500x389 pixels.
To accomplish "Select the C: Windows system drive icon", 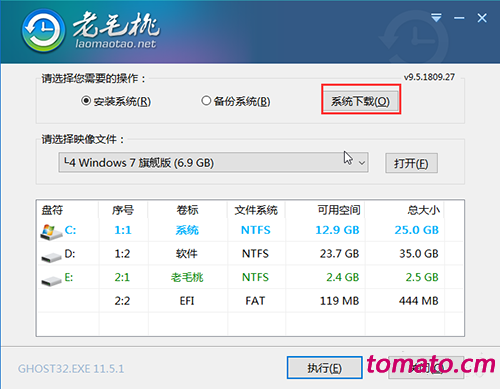I will click(51, 232).
